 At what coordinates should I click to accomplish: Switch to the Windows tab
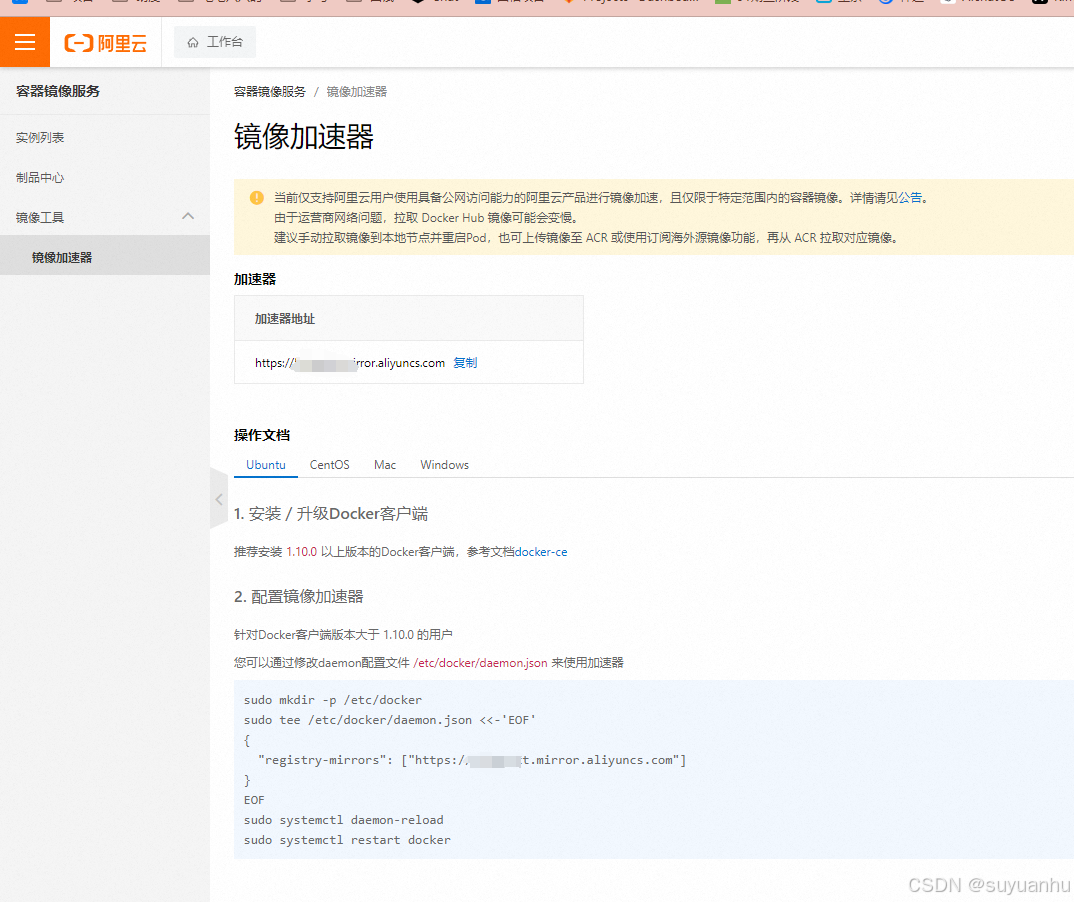point(445,465)
